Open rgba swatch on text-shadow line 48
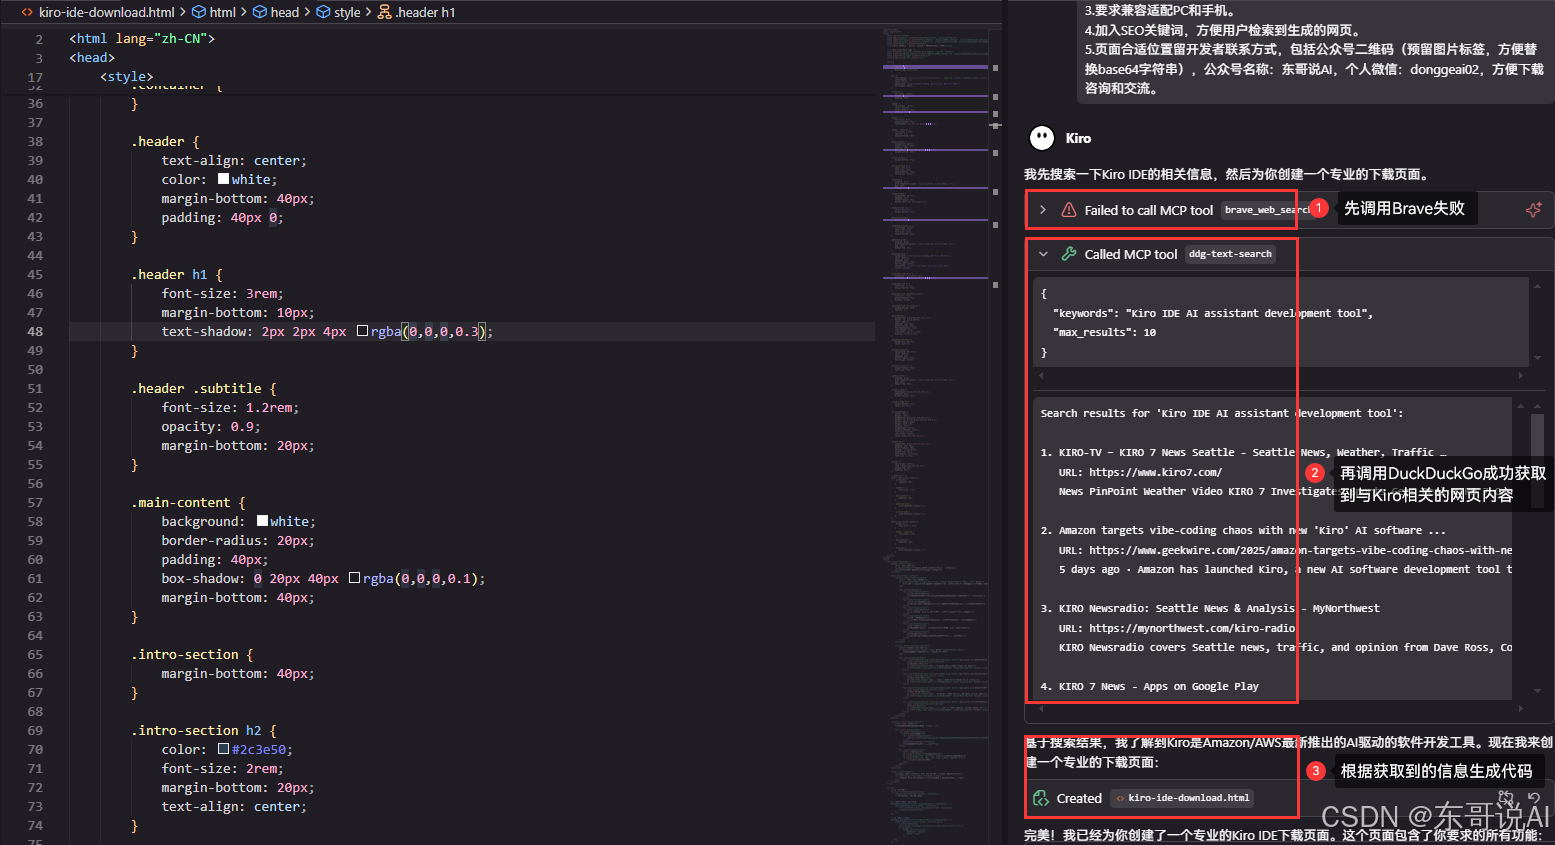This screenshot has width=1555, height=845. pyautogui.click(x=362, y=331)
